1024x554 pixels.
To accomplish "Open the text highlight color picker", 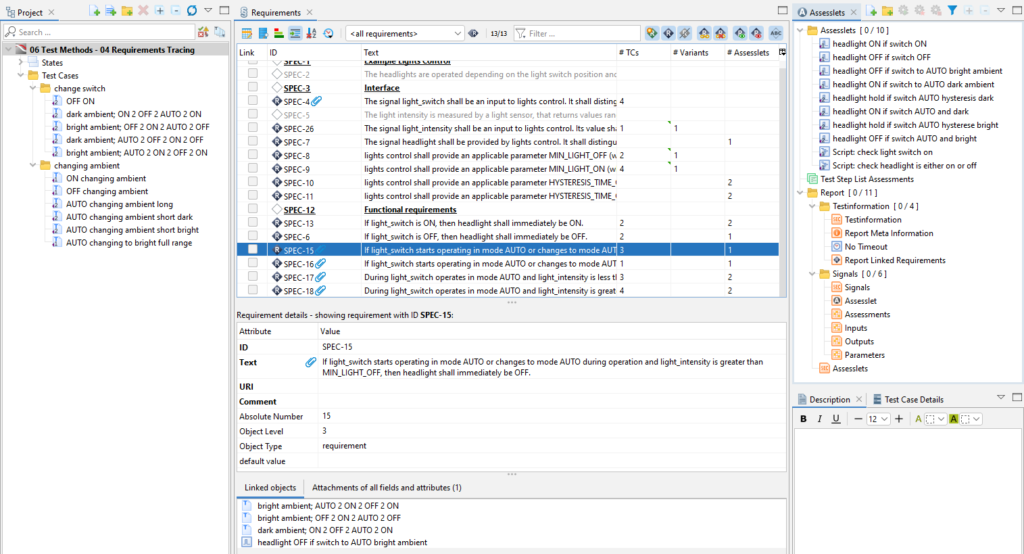I will pyautogui.click(x=970, y=419).
